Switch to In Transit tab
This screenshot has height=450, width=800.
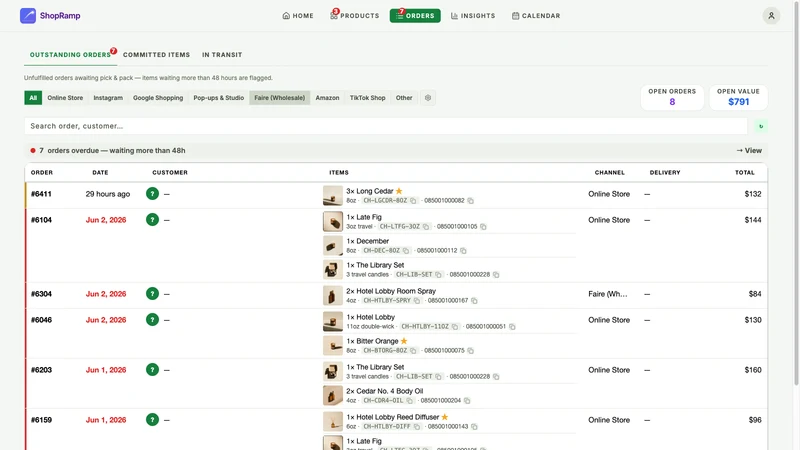222,55
